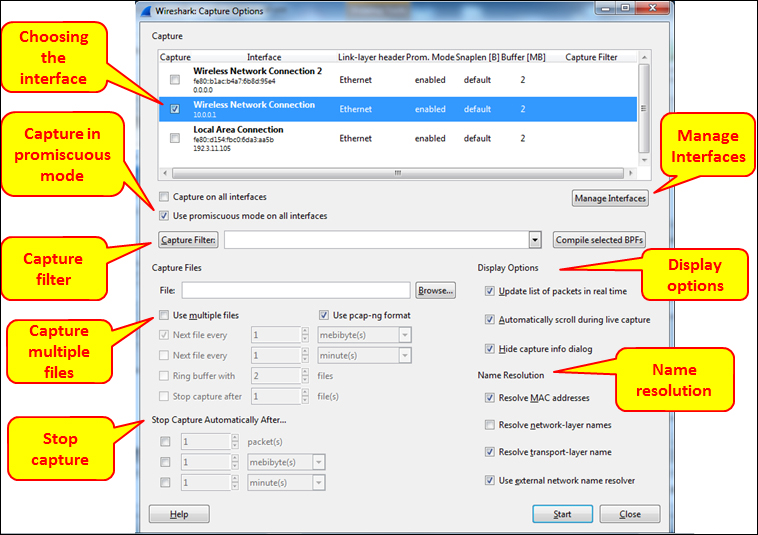
Task: Uncheck Wireless Network Connection capture box
Action: pyautogui.click(x=175, y=109)
